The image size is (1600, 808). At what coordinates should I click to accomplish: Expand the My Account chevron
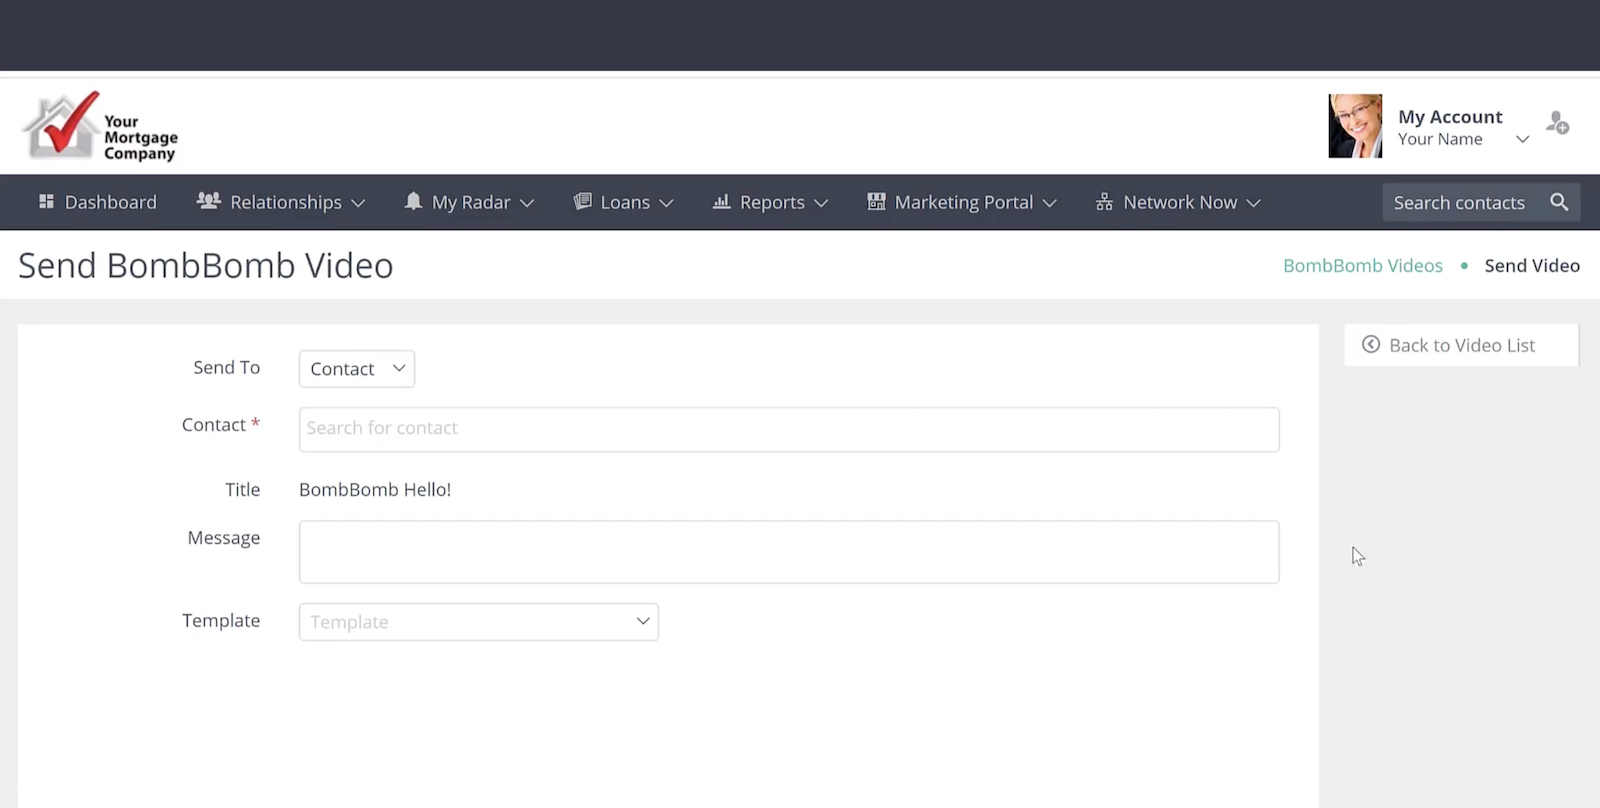tap(1522, 139)
